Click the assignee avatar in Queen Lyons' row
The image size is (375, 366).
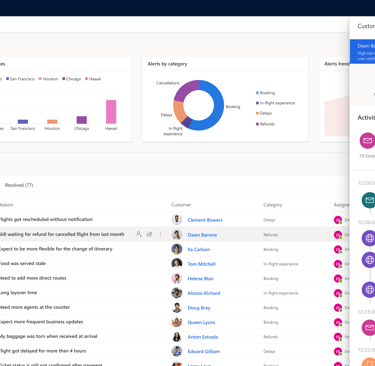coord(338,322)
